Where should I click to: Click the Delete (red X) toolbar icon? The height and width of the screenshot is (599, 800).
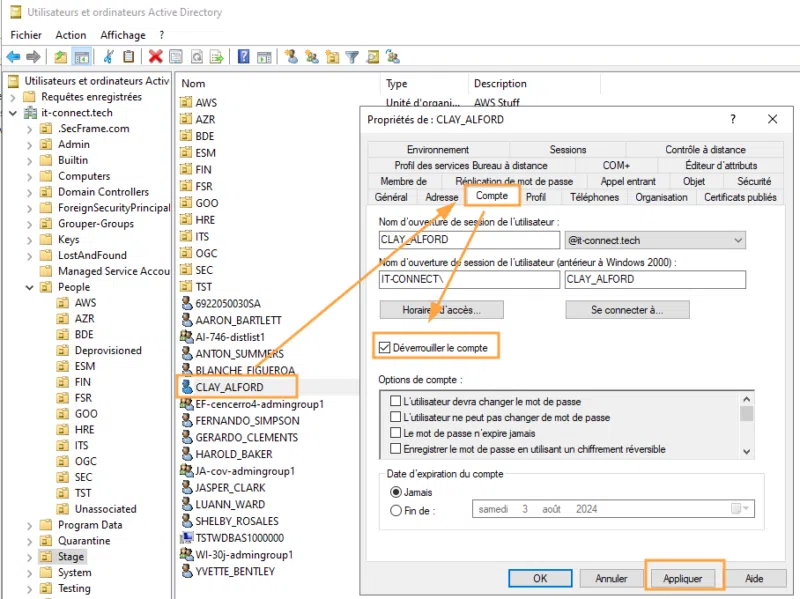coord(155,56)
